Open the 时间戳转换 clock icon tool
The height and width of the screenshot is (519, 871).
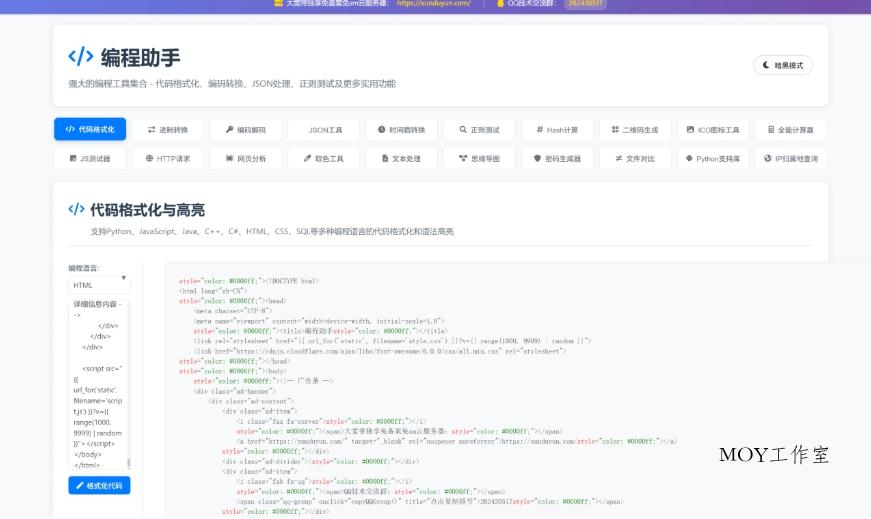402,129
